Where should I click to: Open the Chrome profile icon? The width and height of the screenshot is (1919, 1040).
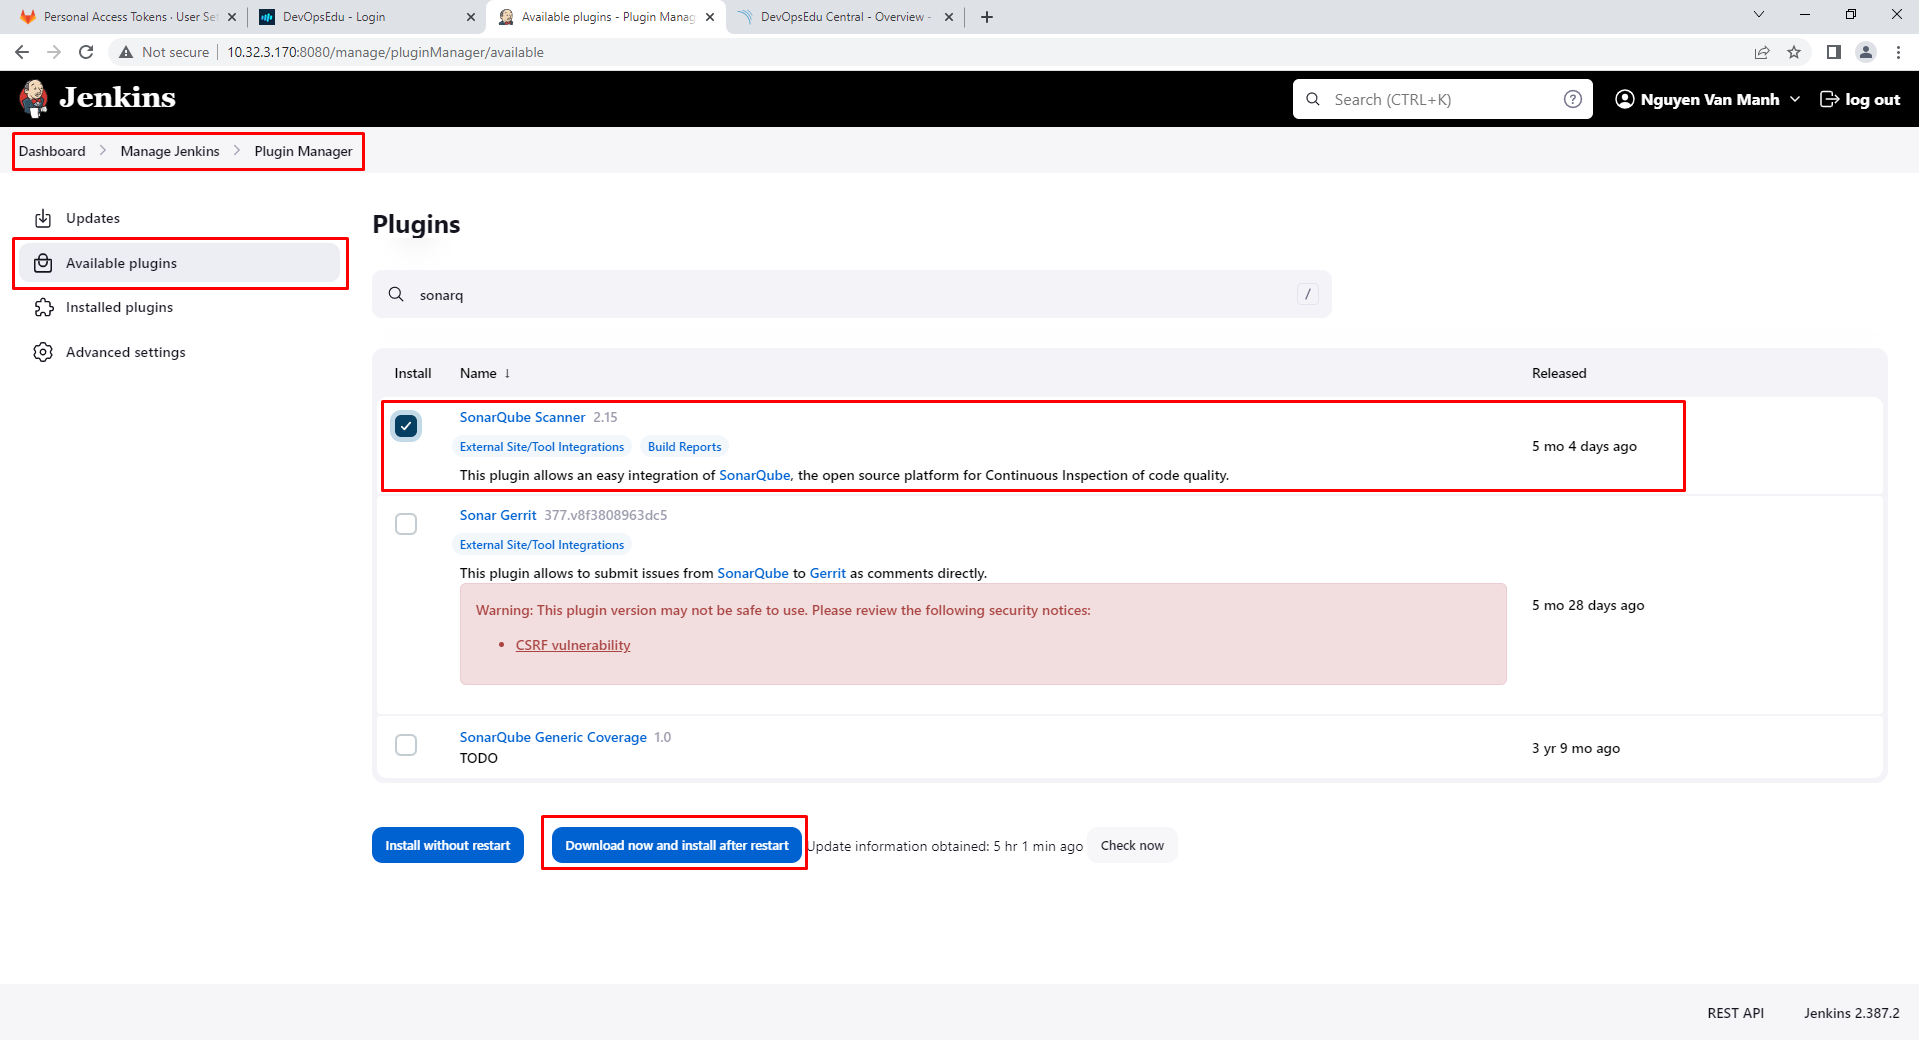click(1866, 52)
